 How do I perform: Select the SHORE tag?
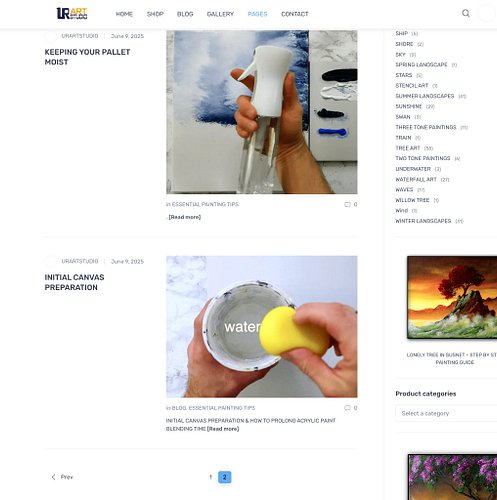pos(404,44)
